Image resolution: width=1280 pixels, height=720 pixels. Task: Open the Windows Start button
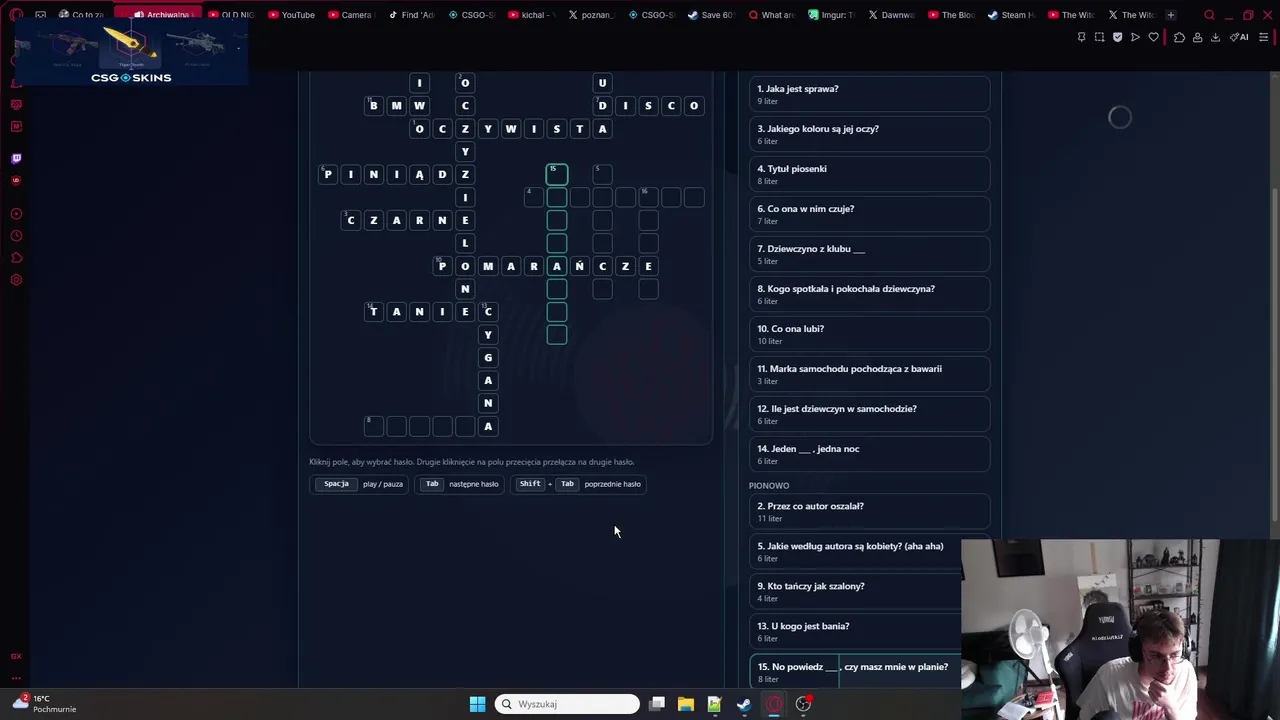(477, 704)
